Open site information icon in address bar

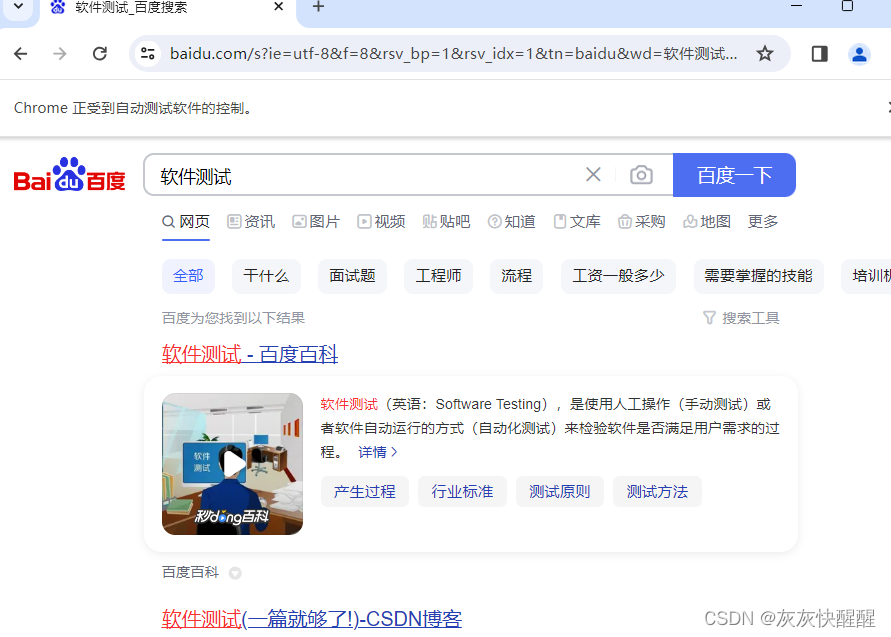(148, 54)
